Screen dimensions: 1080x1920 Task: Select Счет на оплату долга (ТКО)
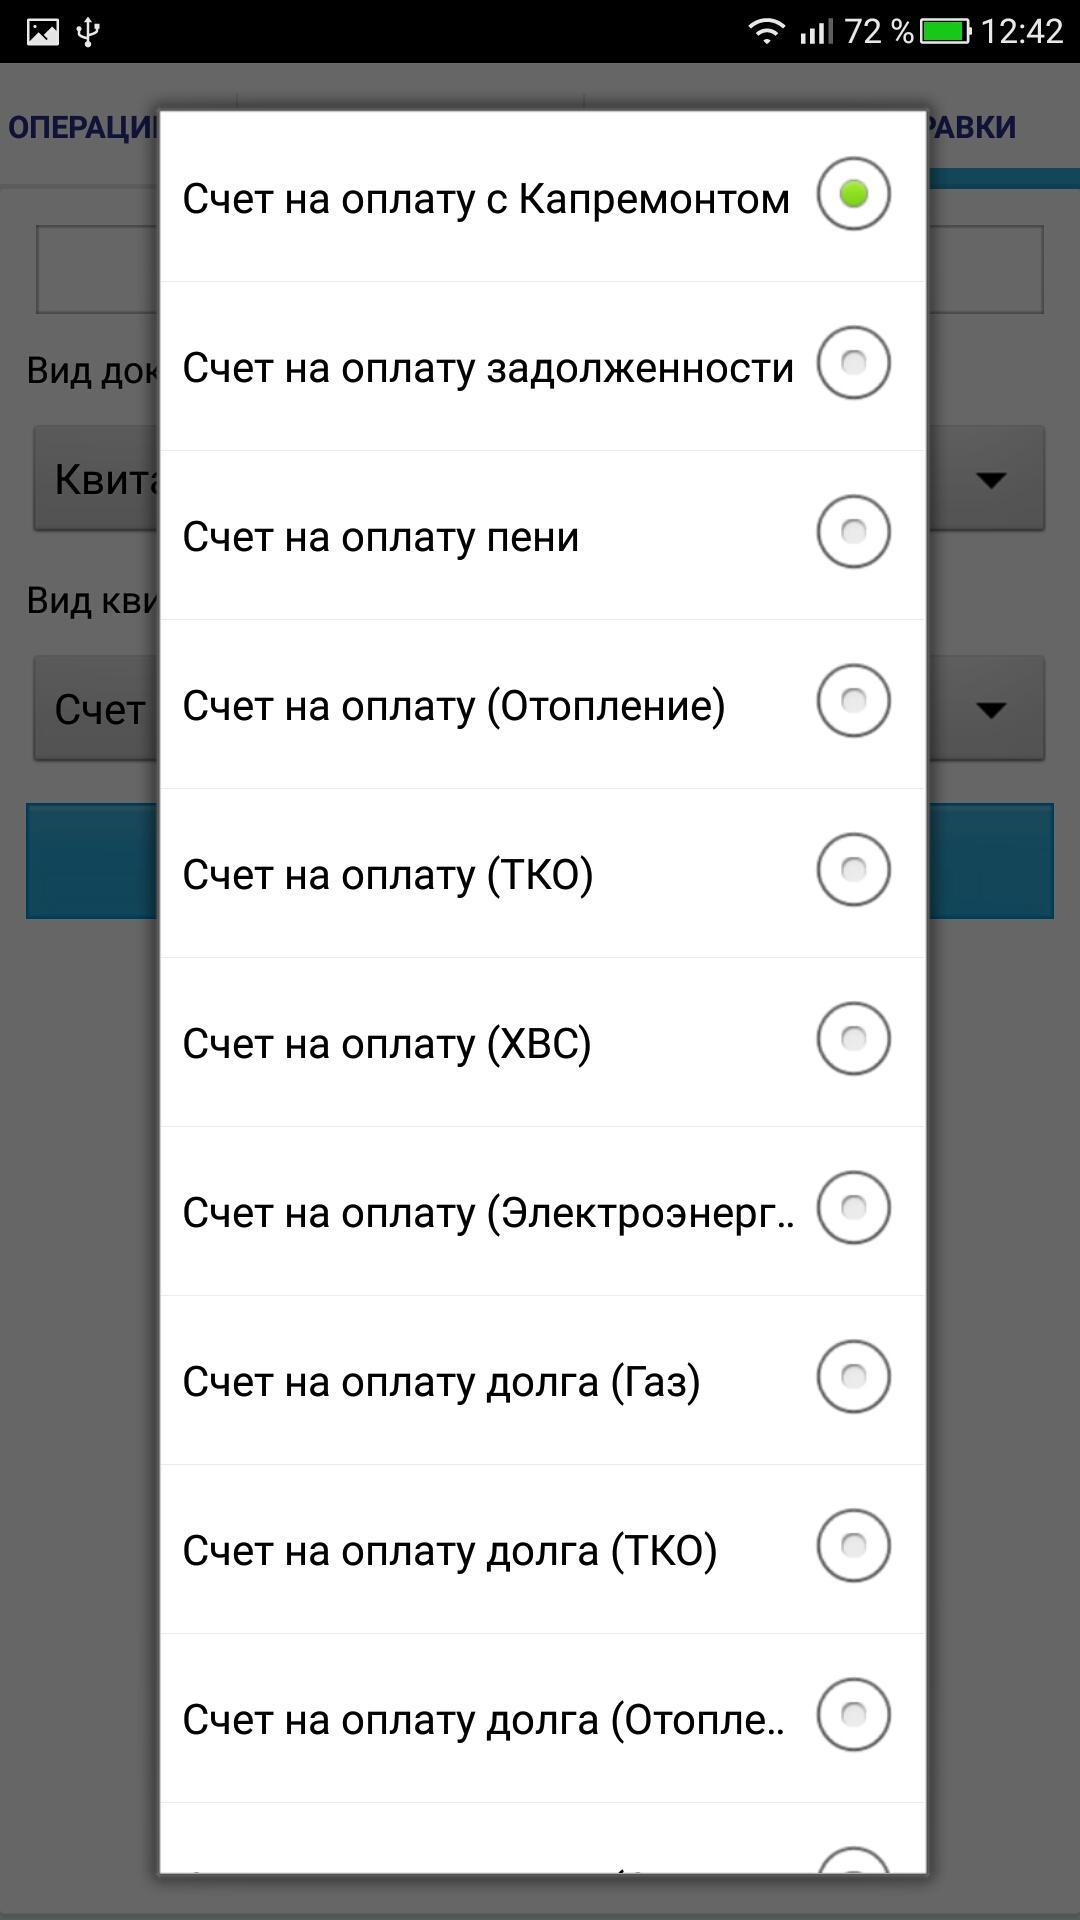(x=853, y=1546)
